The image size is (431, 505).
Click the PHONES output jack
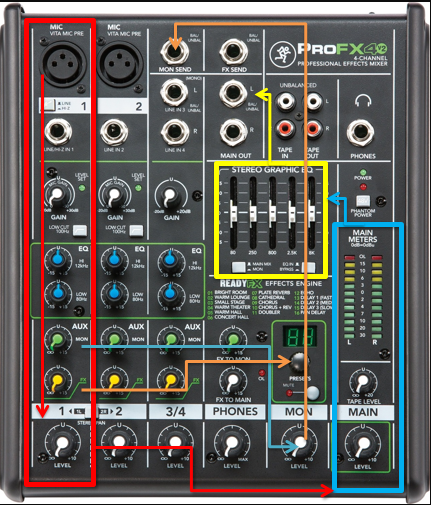pos(361,132)
